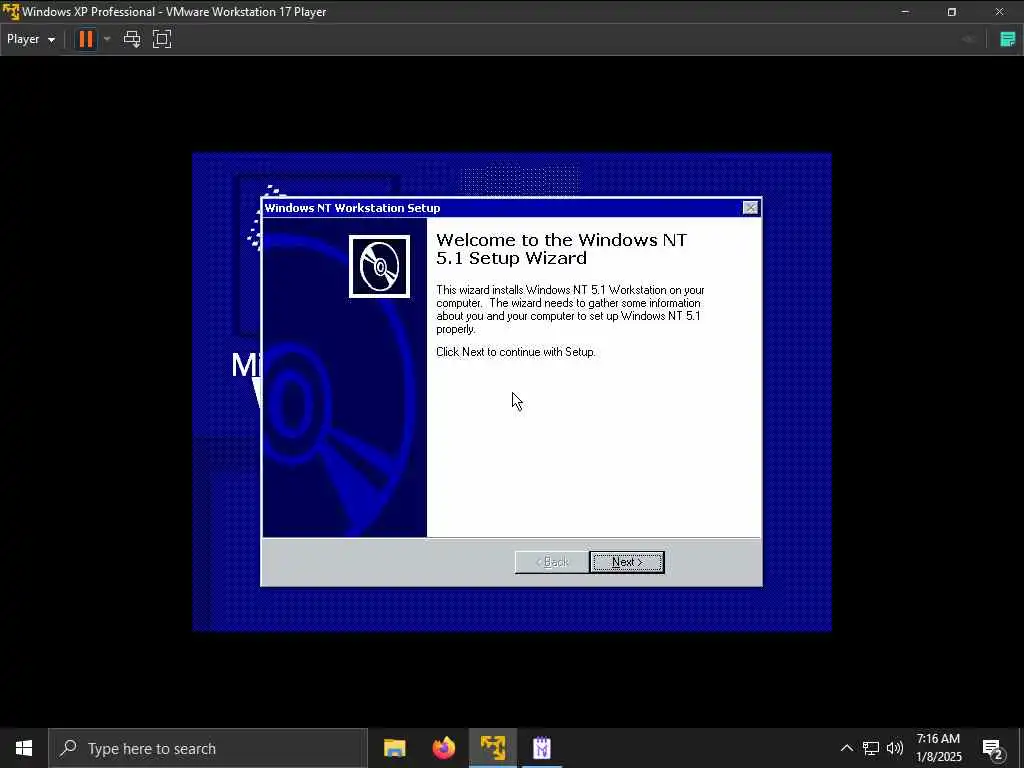This screenshot has height=768, width=1024.
Task: Open network status tray icon
Action: 871,748
